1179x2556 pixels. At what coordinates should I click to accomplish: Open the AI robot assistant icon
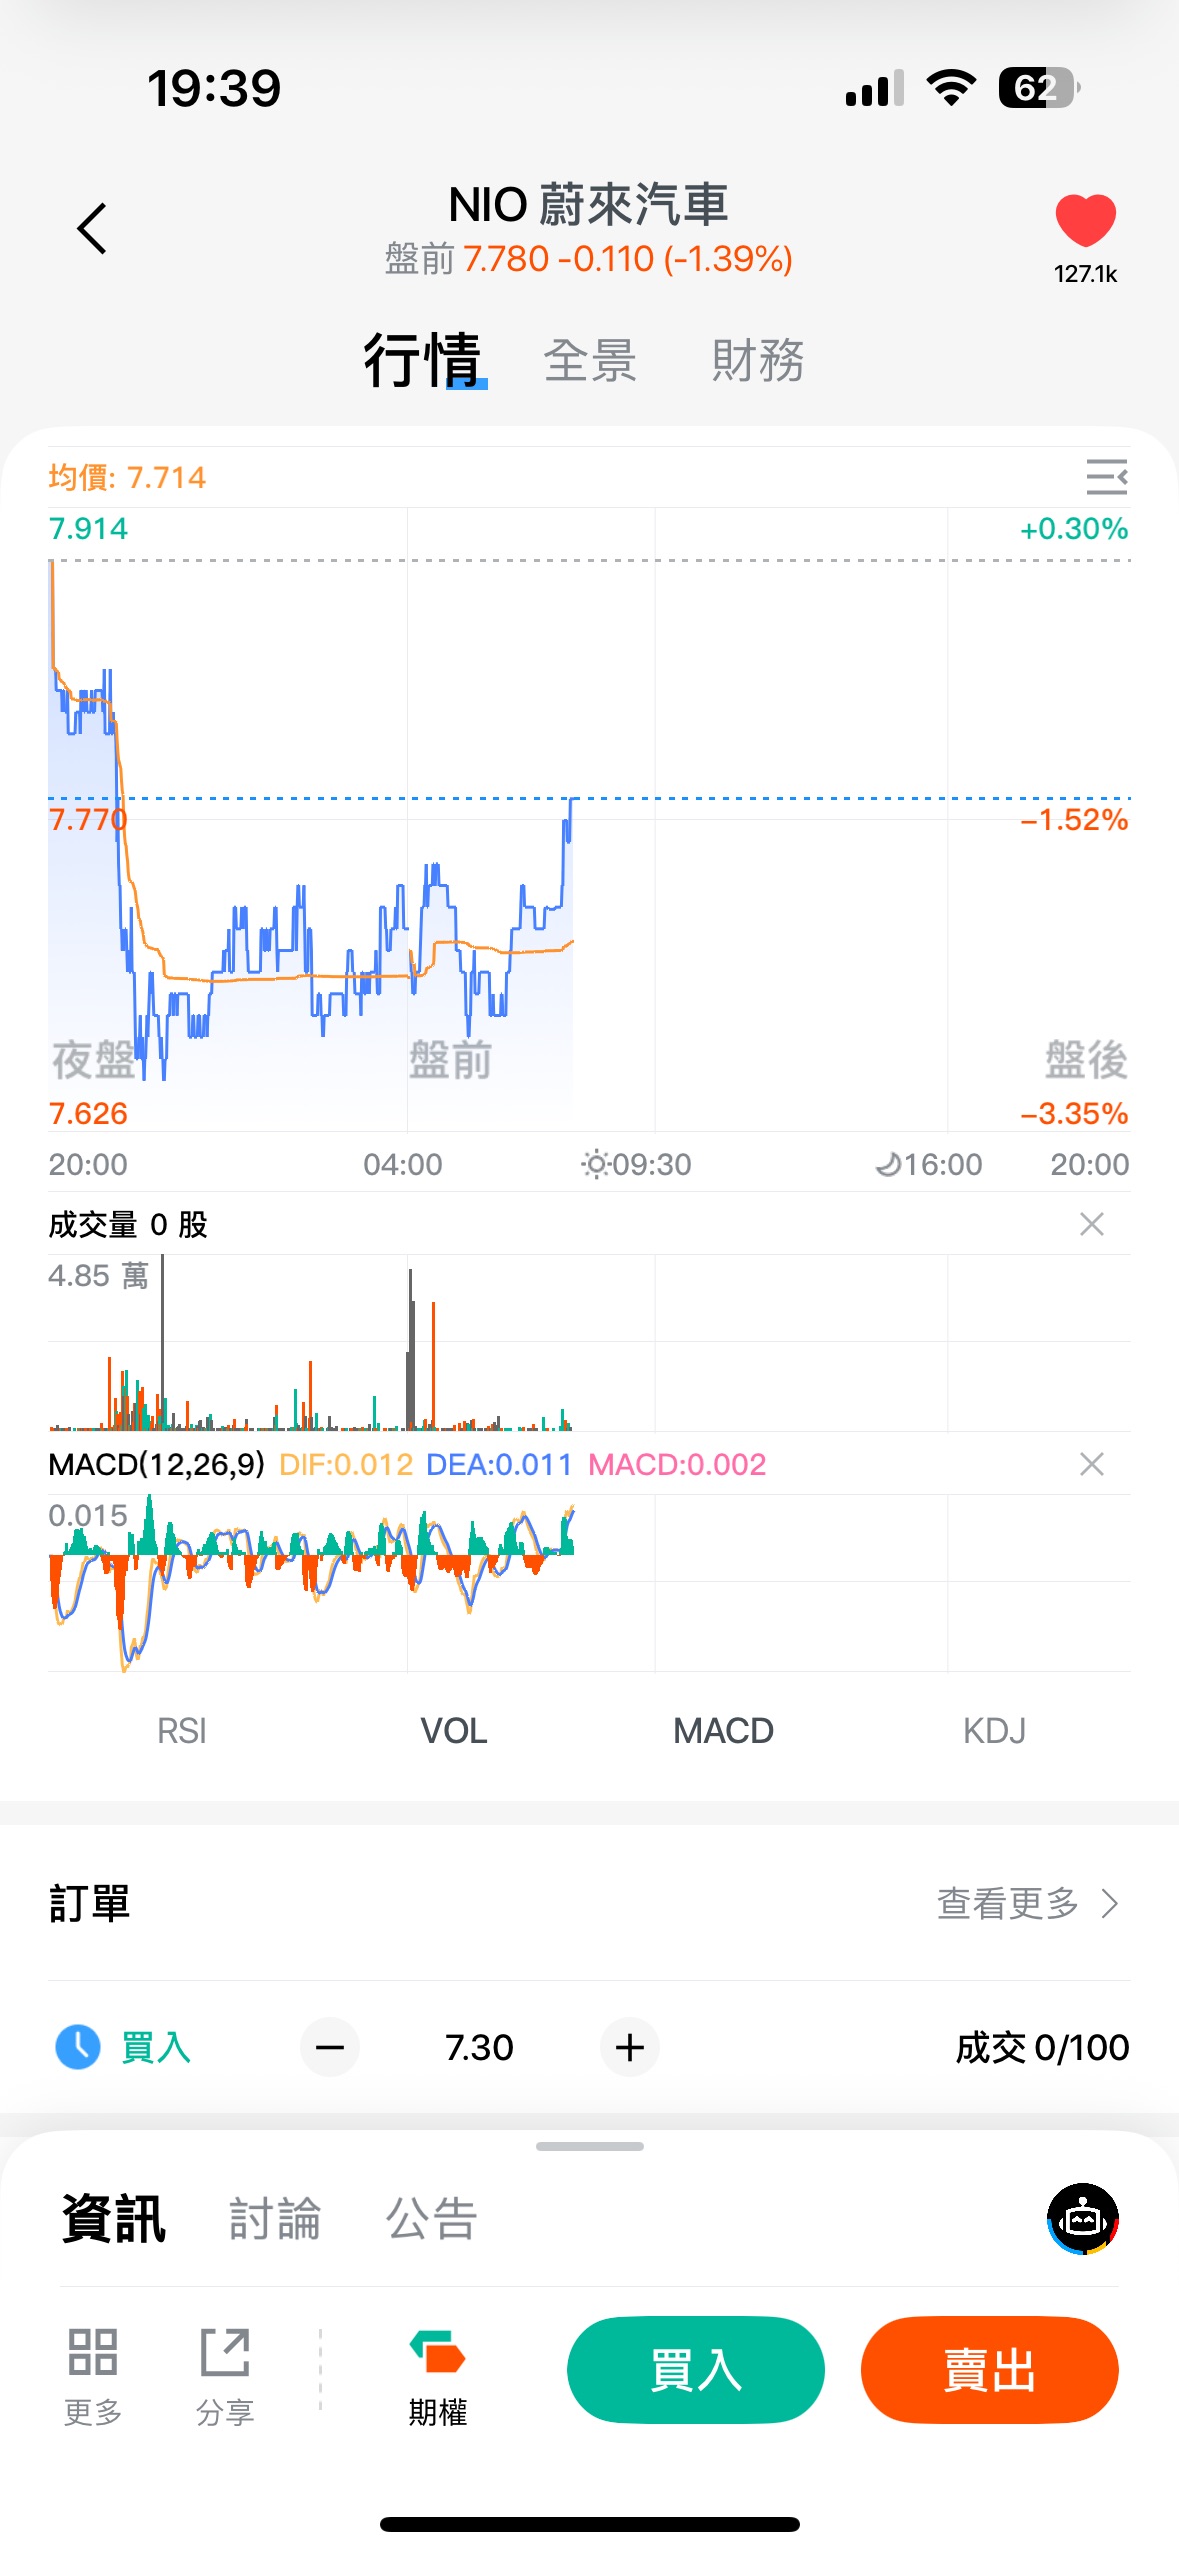[1082, 2219]
